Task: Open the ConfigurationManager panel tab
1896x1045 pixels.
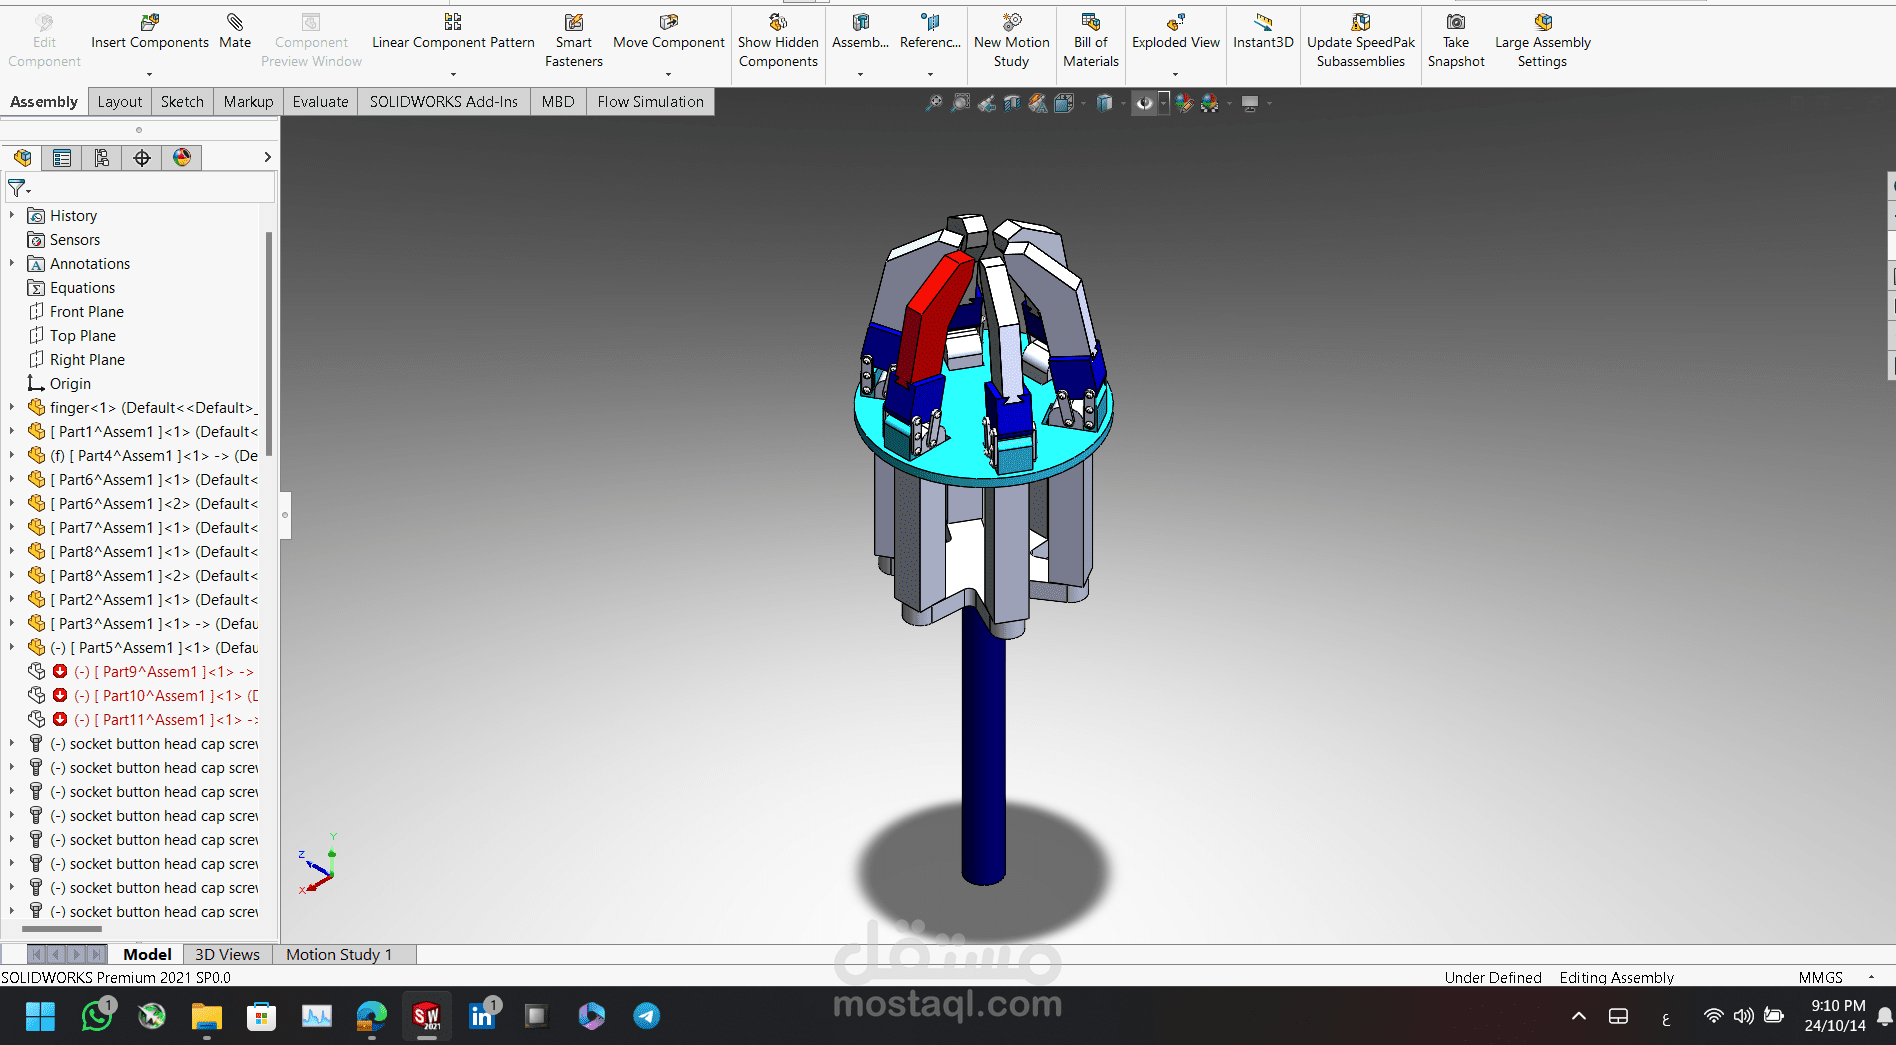Action: click(x=102, y=158)
